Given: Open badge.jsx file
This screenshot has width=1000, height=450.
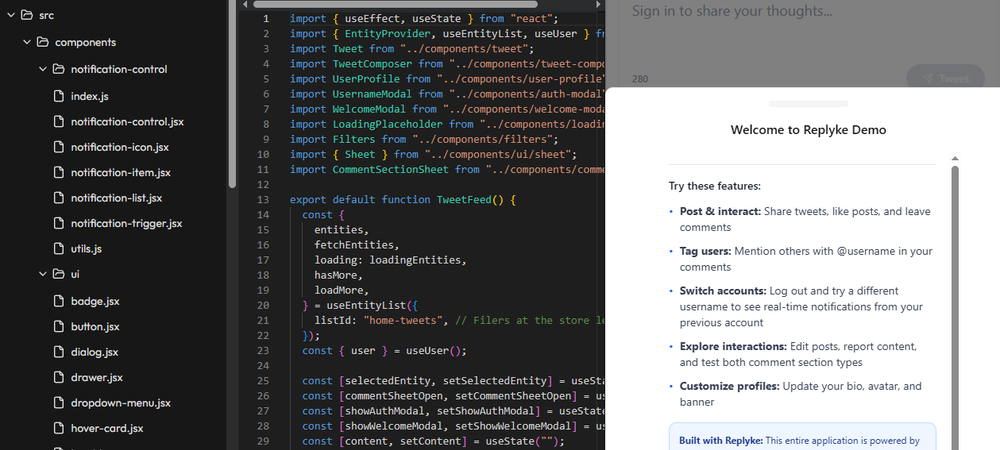Looking at the screenshot, I should click(x=95, y=301).
